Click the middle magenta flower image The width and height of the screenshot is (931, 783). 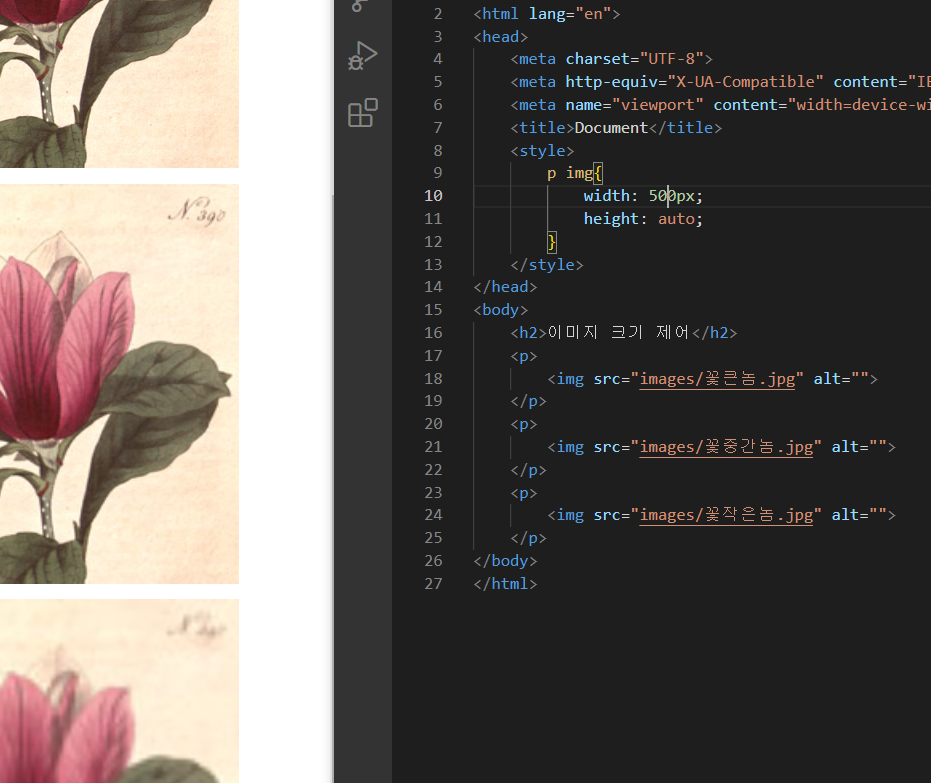point(119,383)
